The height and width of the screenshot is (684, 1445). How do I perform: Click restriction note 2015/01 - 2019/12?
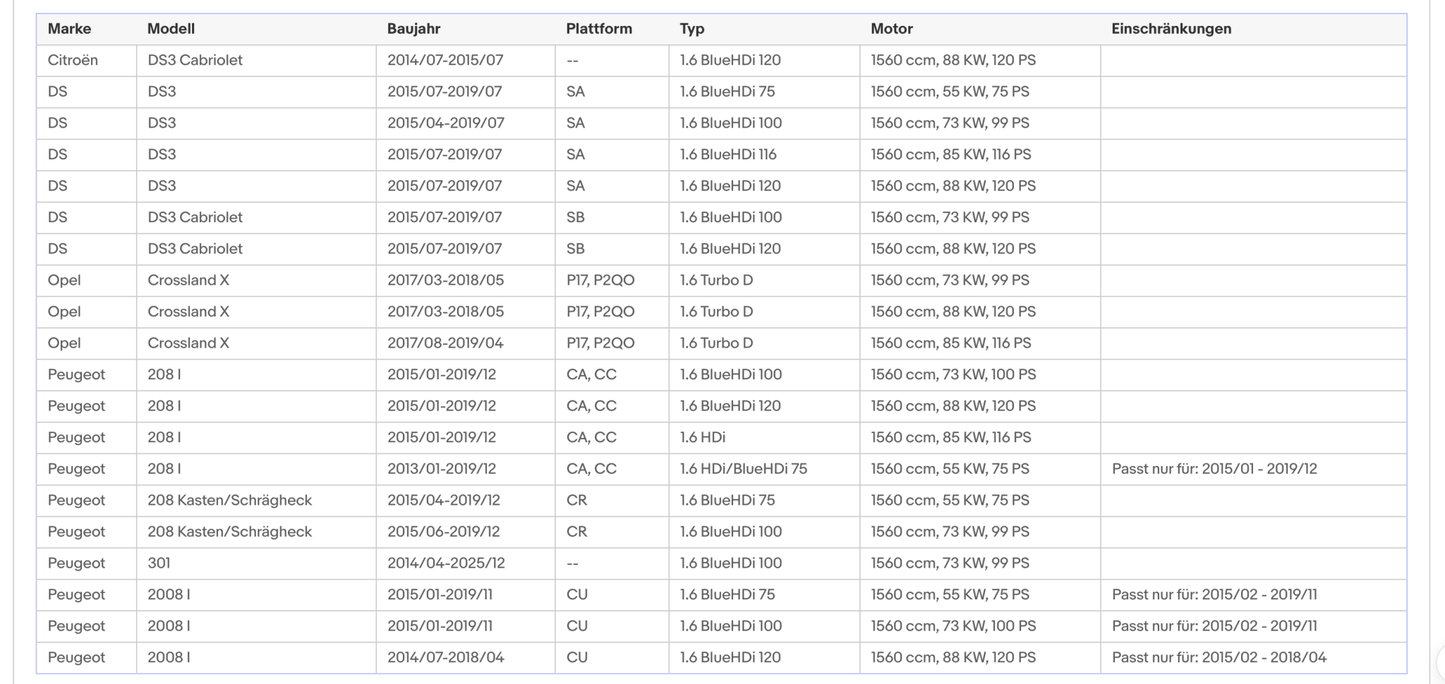click(1214, 469)
